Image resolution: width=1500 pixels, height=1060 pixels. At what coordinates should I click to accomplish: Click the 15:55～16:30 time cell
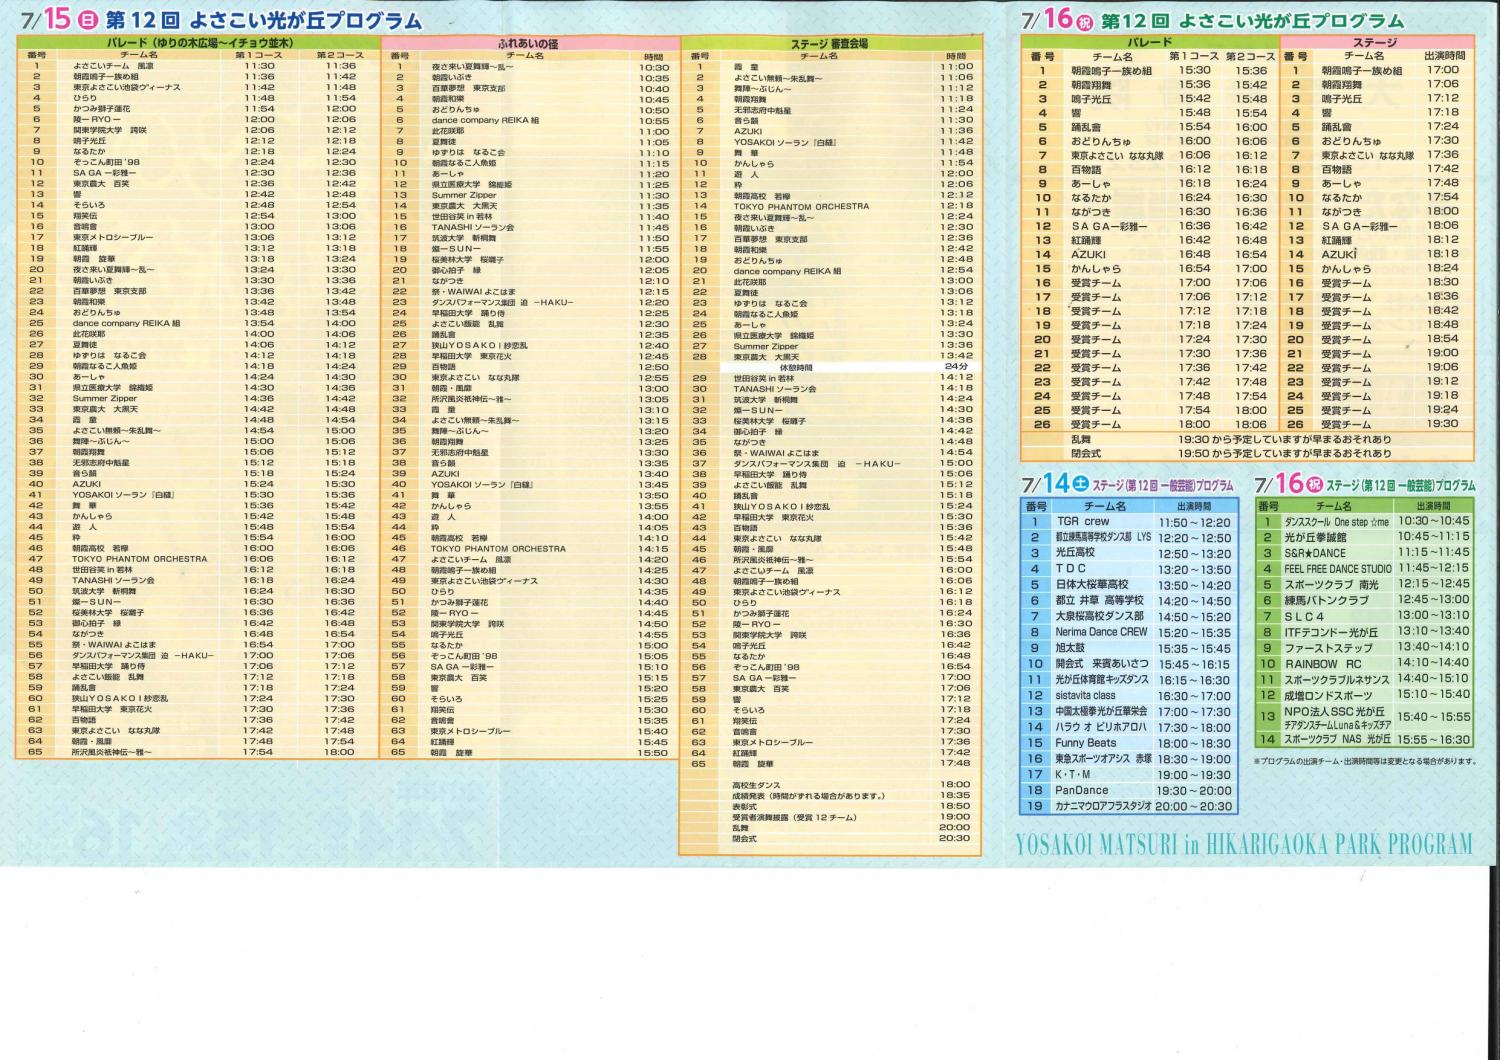click(1434, 739)
